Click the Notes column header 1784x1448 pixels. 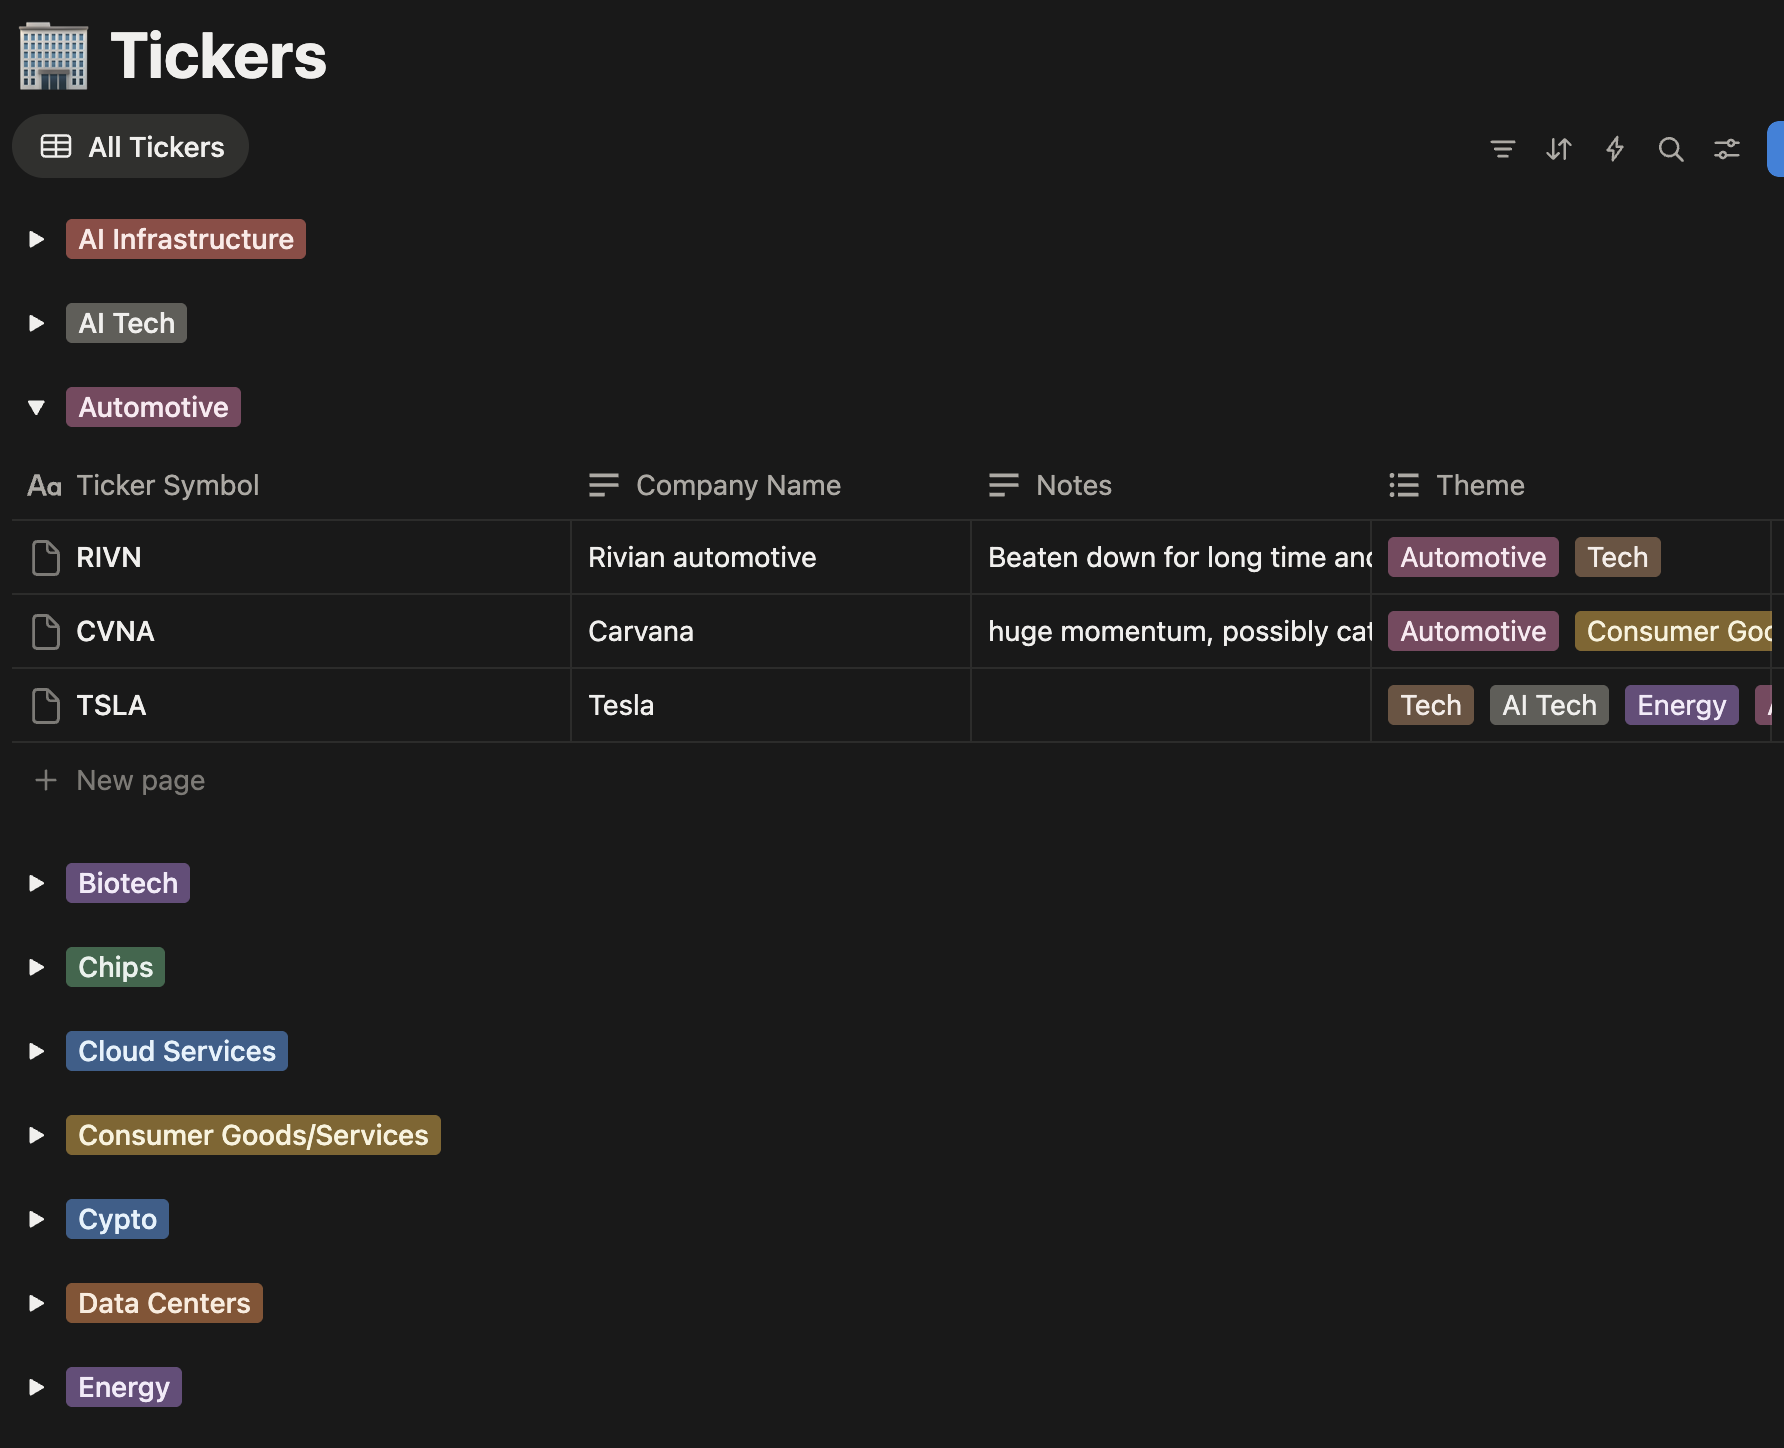point(1171,485)
